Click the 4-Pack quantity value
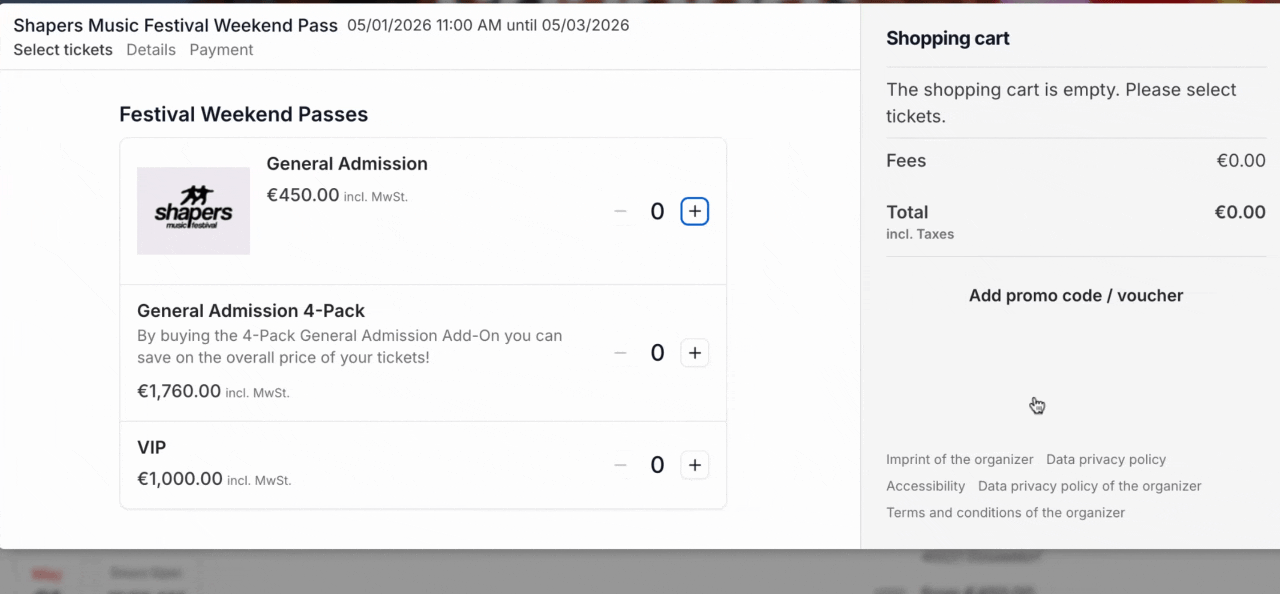 tap(657, 353)
